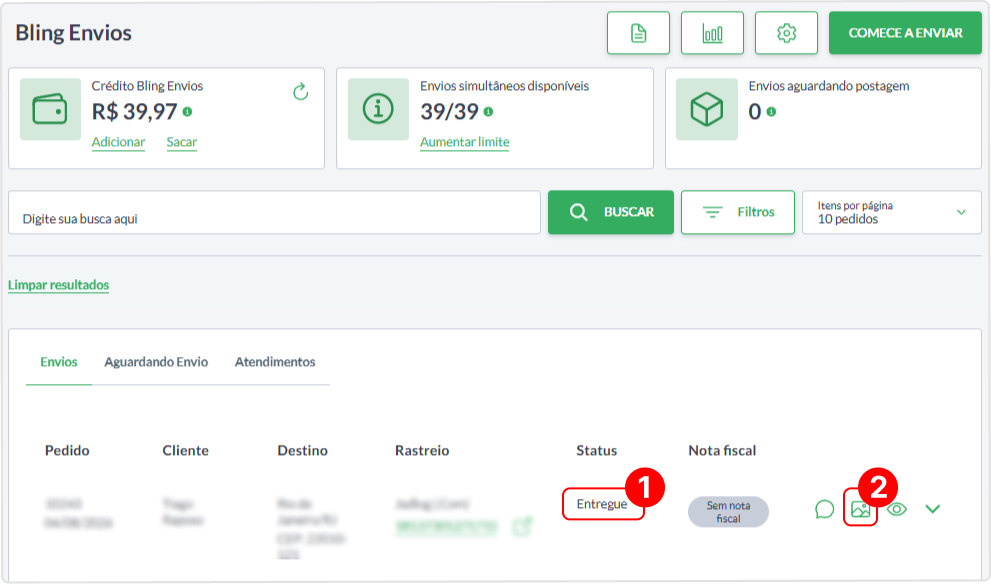Click the Destino column header
The width and height of the screenshot is (991, 584).
[302, 451]
